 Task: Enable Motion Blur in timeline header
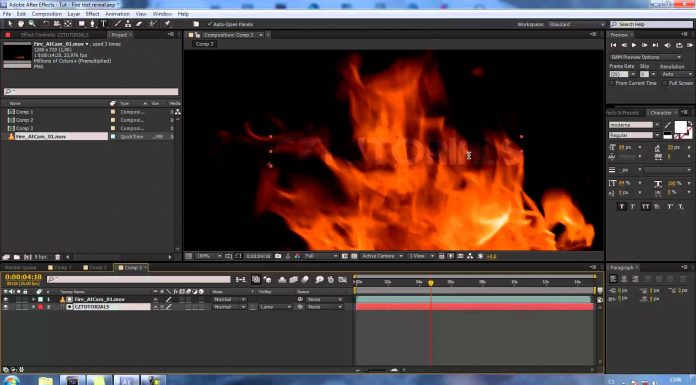pos(305,279)
